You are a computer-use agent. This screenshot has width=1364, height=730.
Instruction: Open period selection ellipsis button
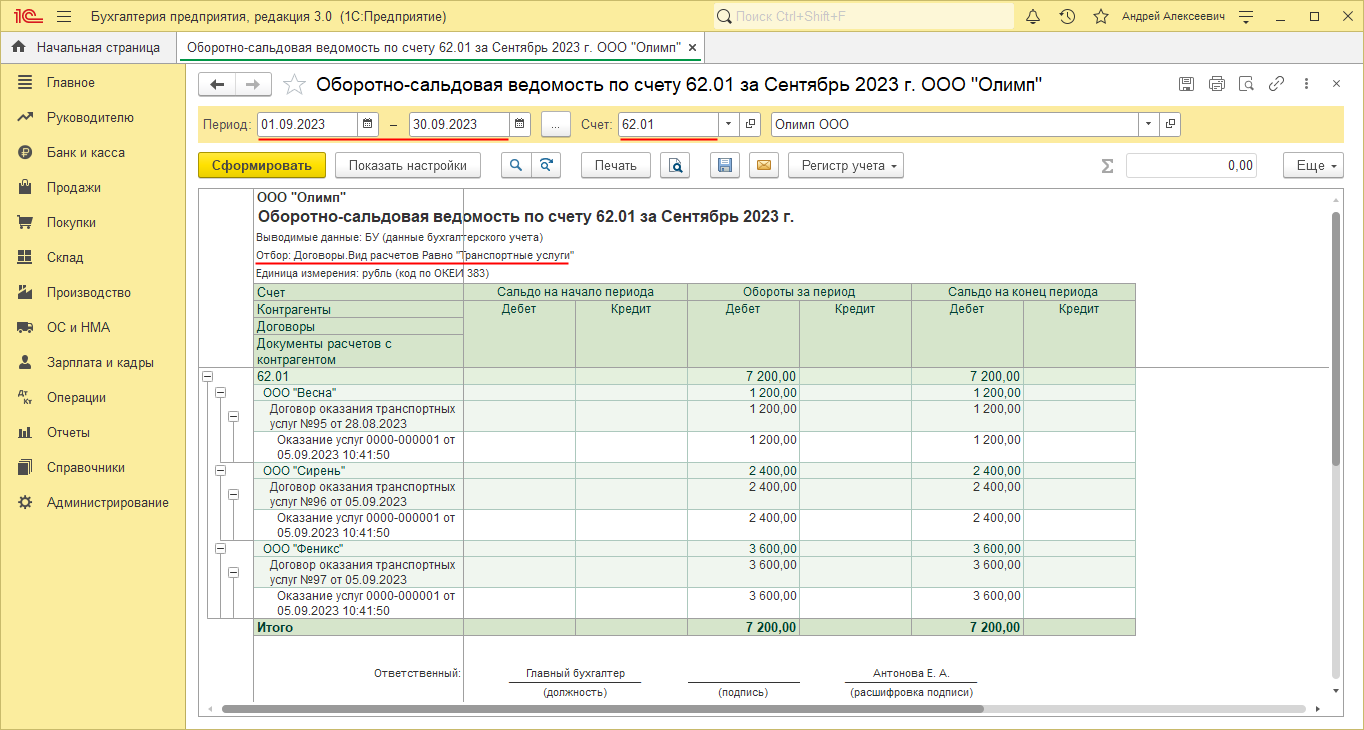[x=556, y=124]
